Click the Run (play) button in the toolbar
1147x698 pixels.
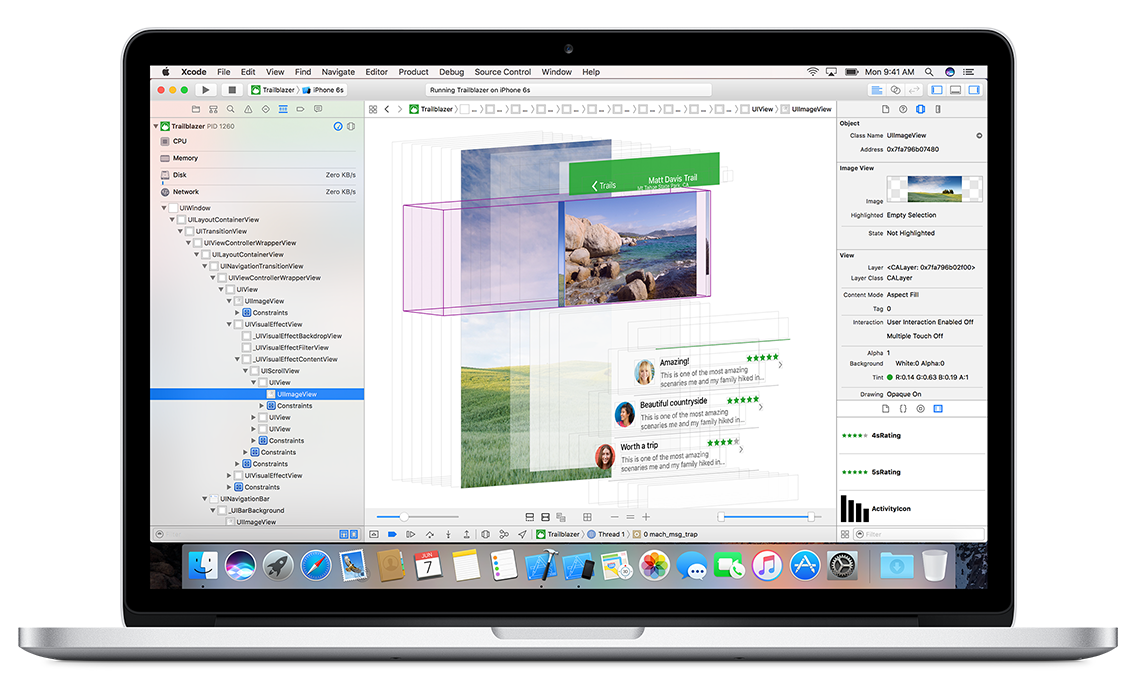coord(206,90)
